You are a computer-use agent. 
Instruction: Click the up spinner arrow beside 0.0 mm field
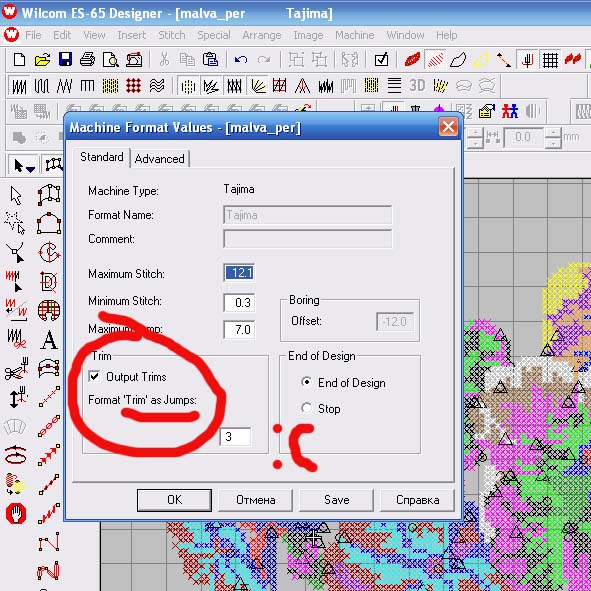(x=553, y=133)
